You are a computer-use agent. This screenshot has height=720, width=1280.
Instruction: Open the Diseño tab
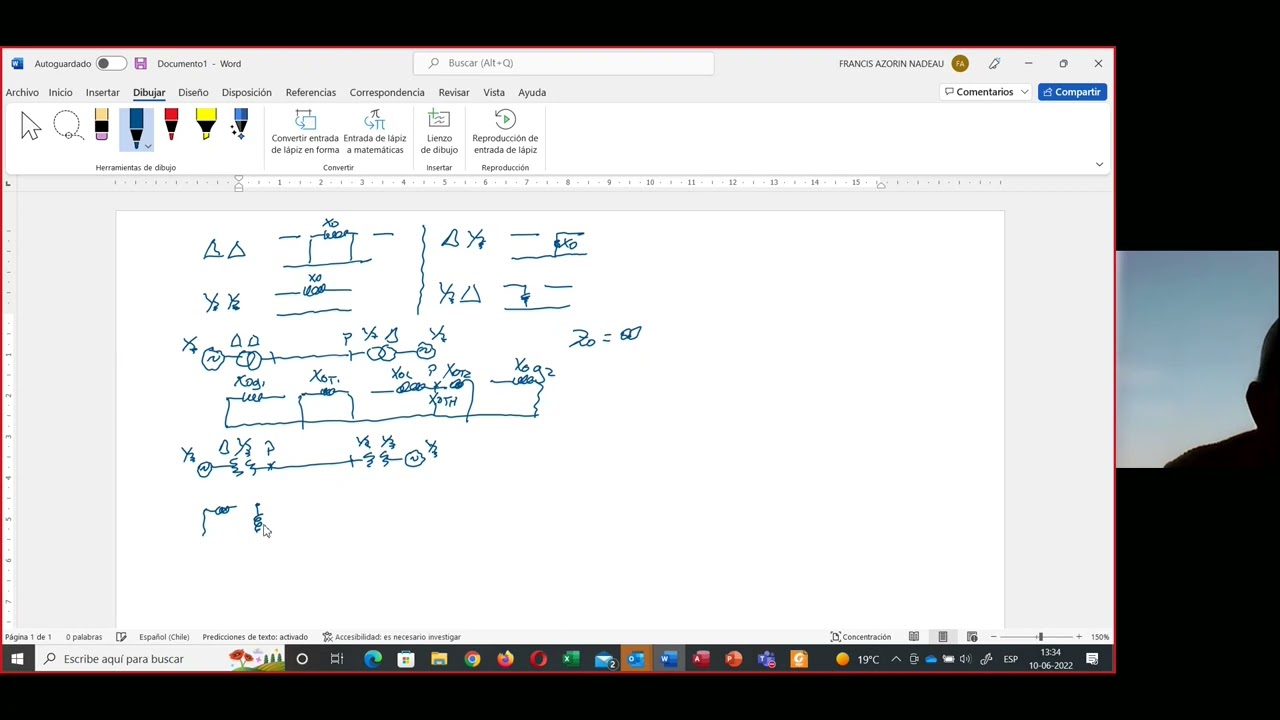pyautogui.click(x=193, y=92)
